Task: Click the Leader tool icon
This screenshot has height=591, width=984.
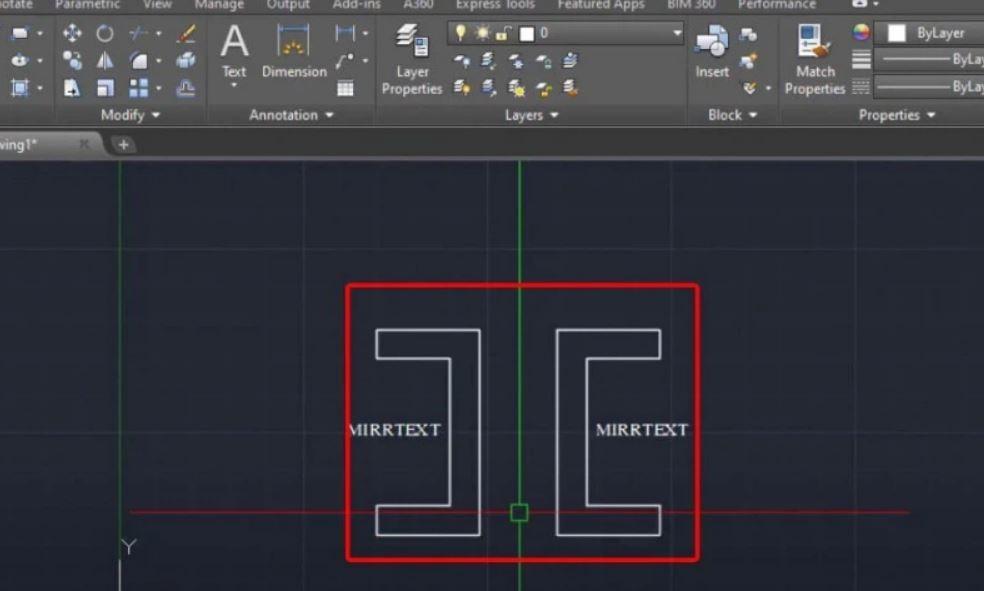Action: coord(345,60)
